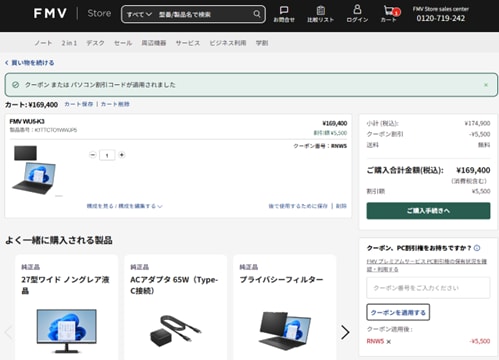Dismiss the coupon applied notification

(x=486, y=85)
